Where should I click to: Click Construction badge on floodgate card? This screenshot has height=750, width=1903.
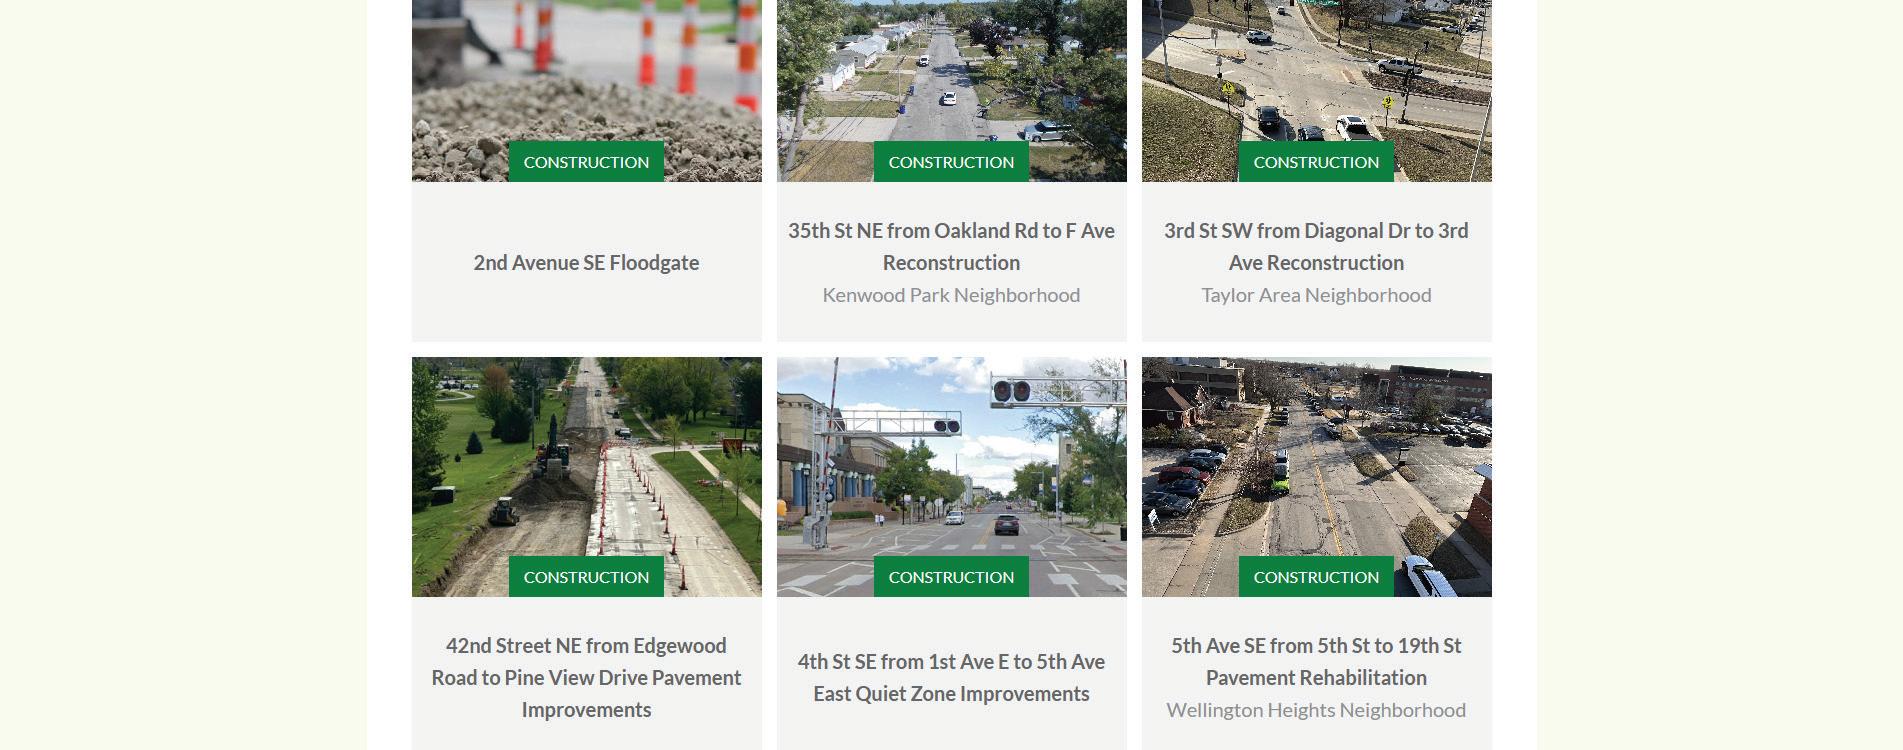(x=586, y=162)
